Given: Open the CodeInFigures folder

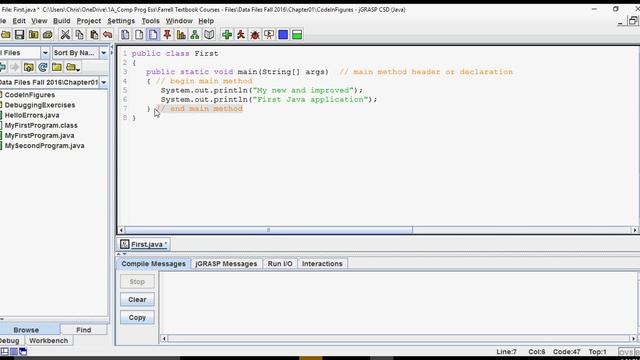Looking at the screenshot, I should pyautogui.click(x=29, y=95).
